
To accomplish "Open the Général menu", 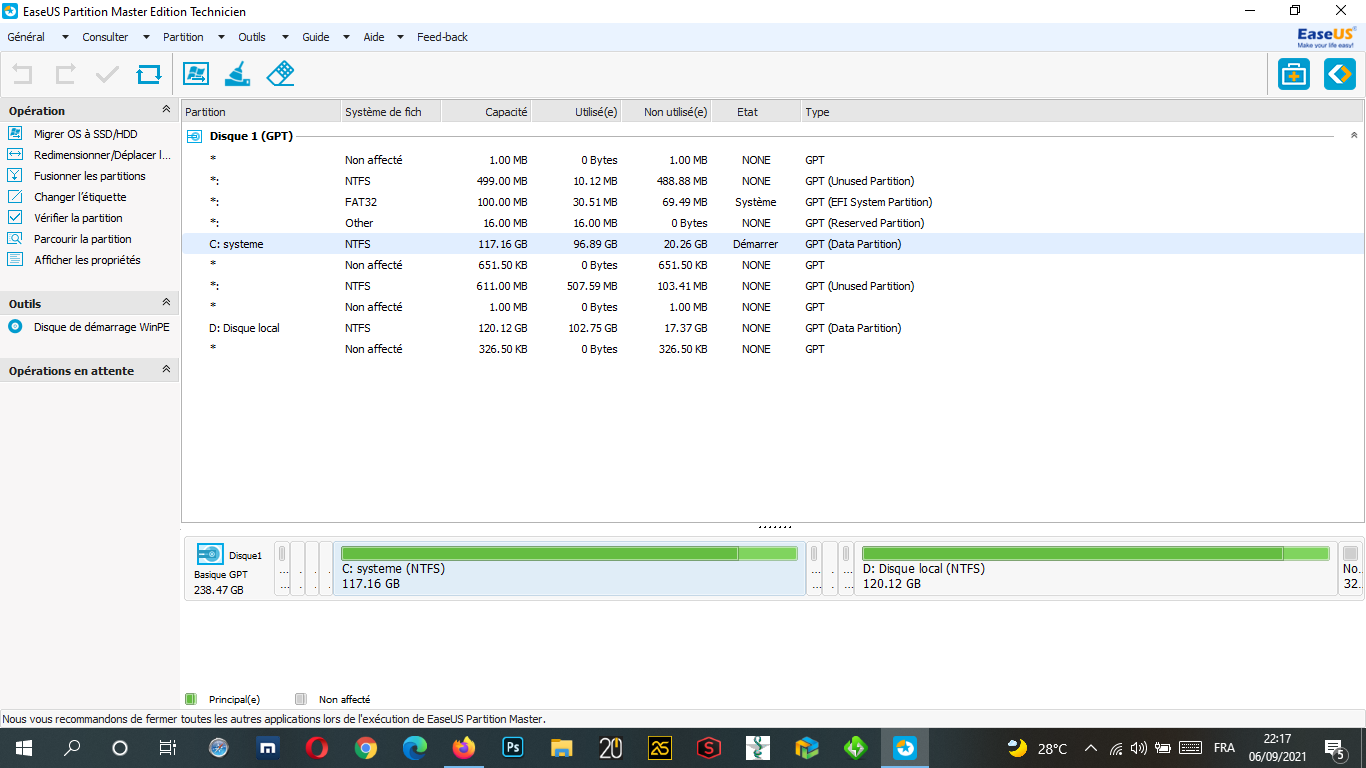I will (x=26, y=37).
